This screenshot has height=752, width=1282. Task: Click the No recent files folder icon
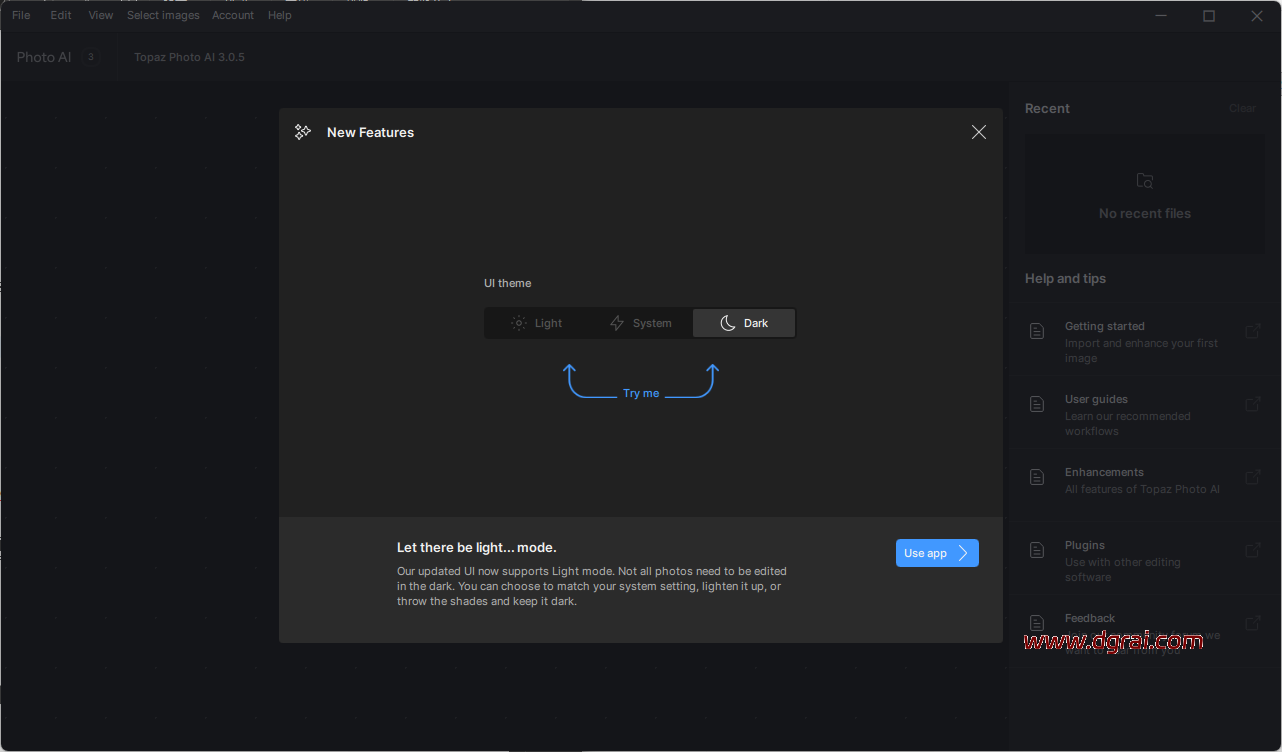pos(1145,181)
